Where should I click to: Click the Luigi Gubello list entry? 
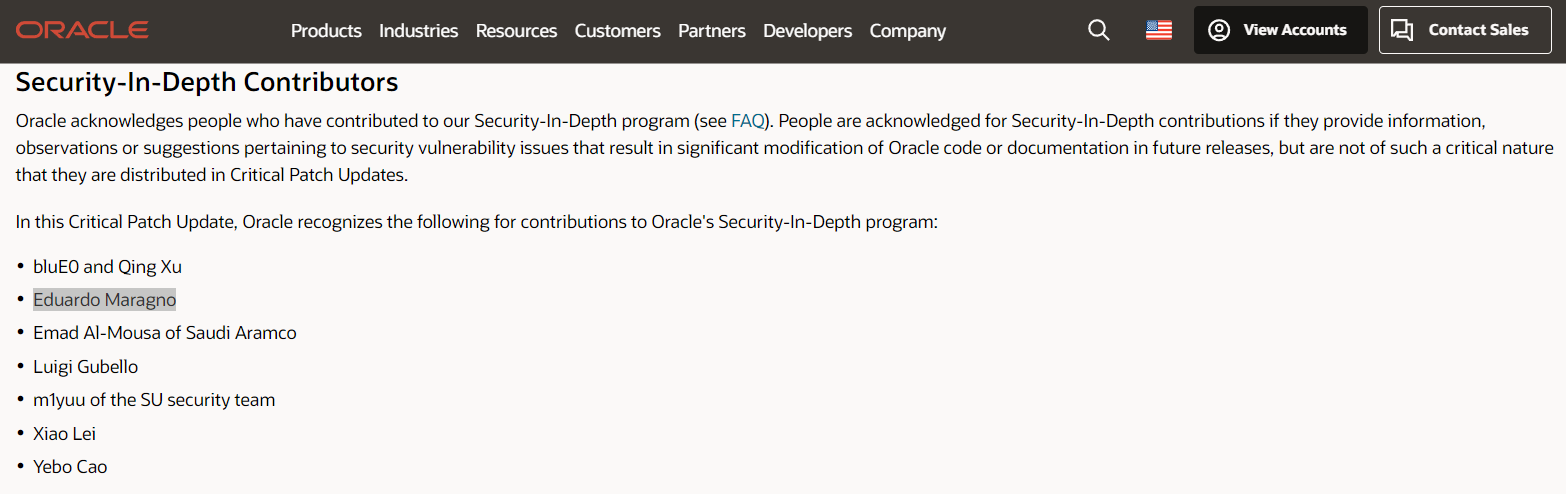point(85,367)
